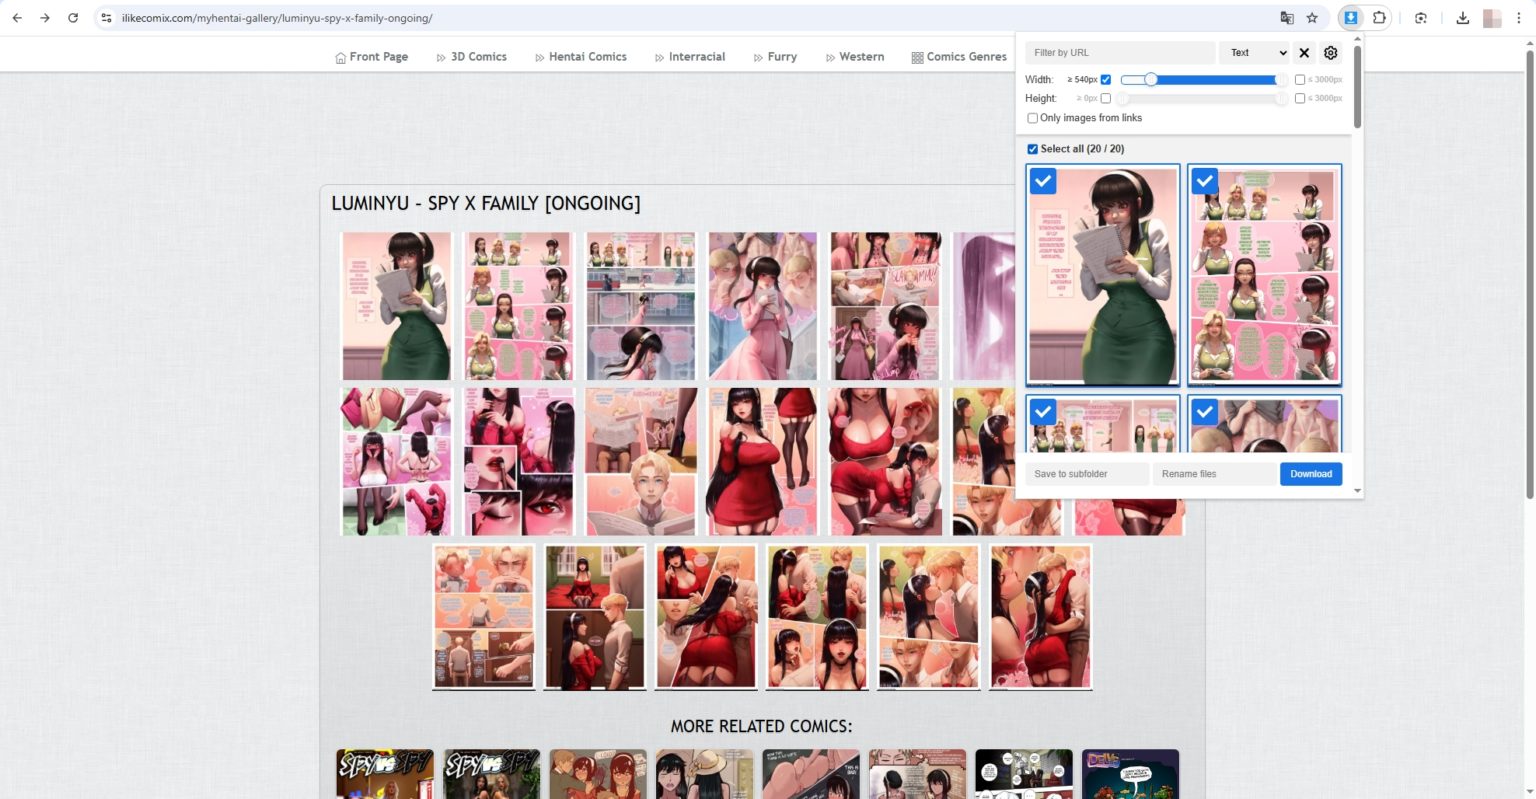Deselect the first selected comic thumbnail checkmark

[x=1043, y=181]
